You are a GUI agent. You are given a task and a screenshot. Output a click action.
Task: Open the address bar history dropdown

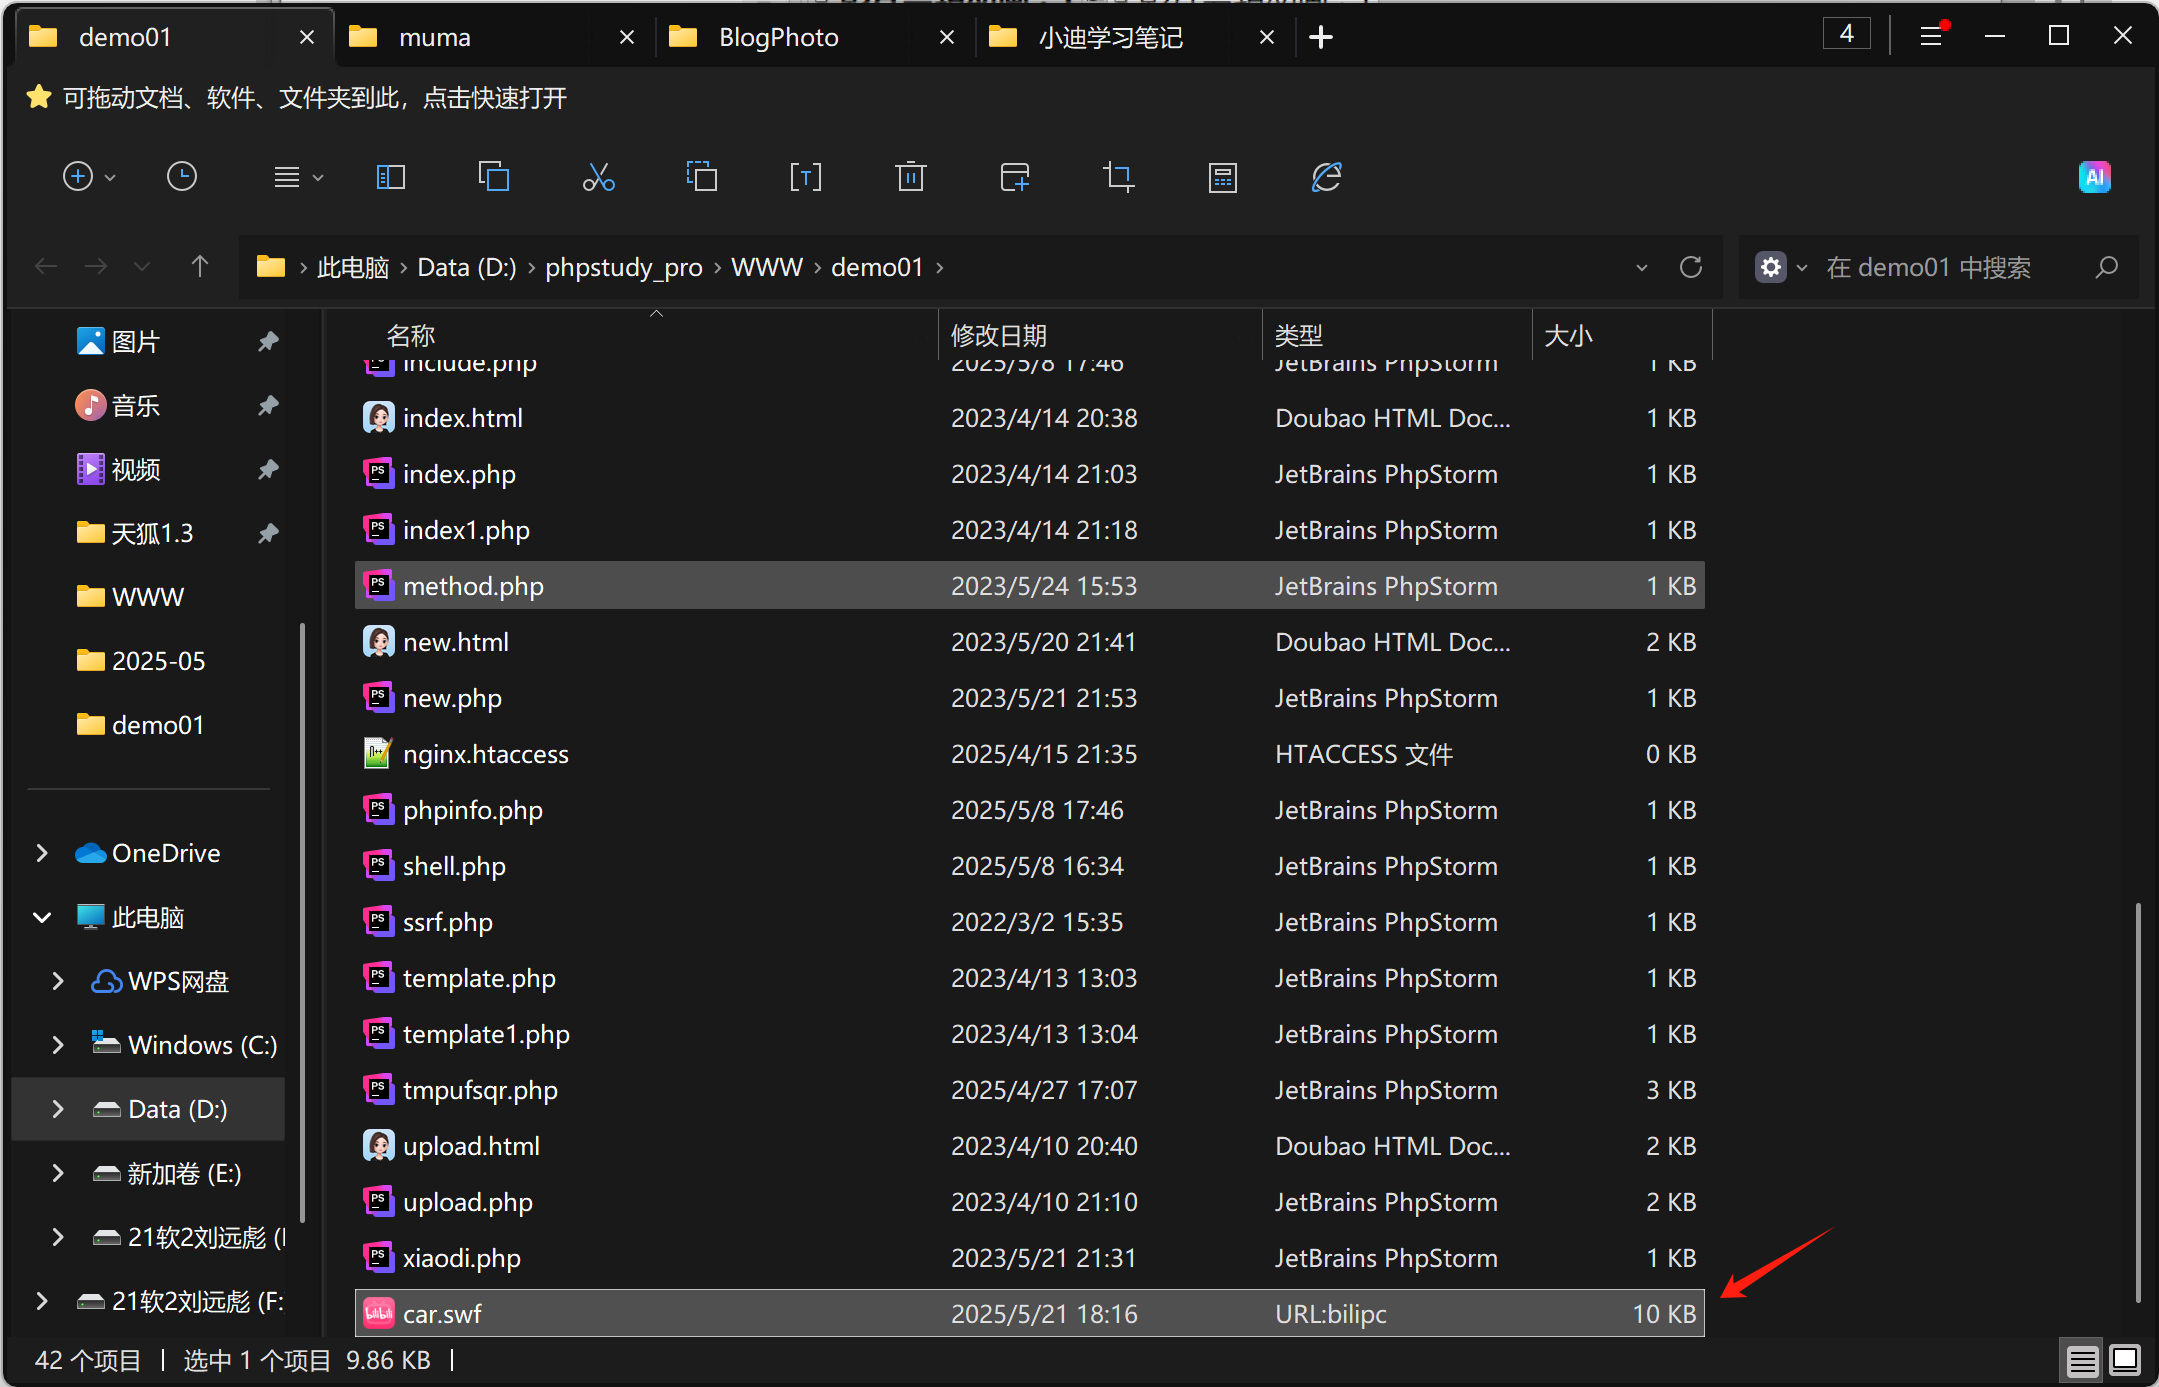tap(1641, 267)
